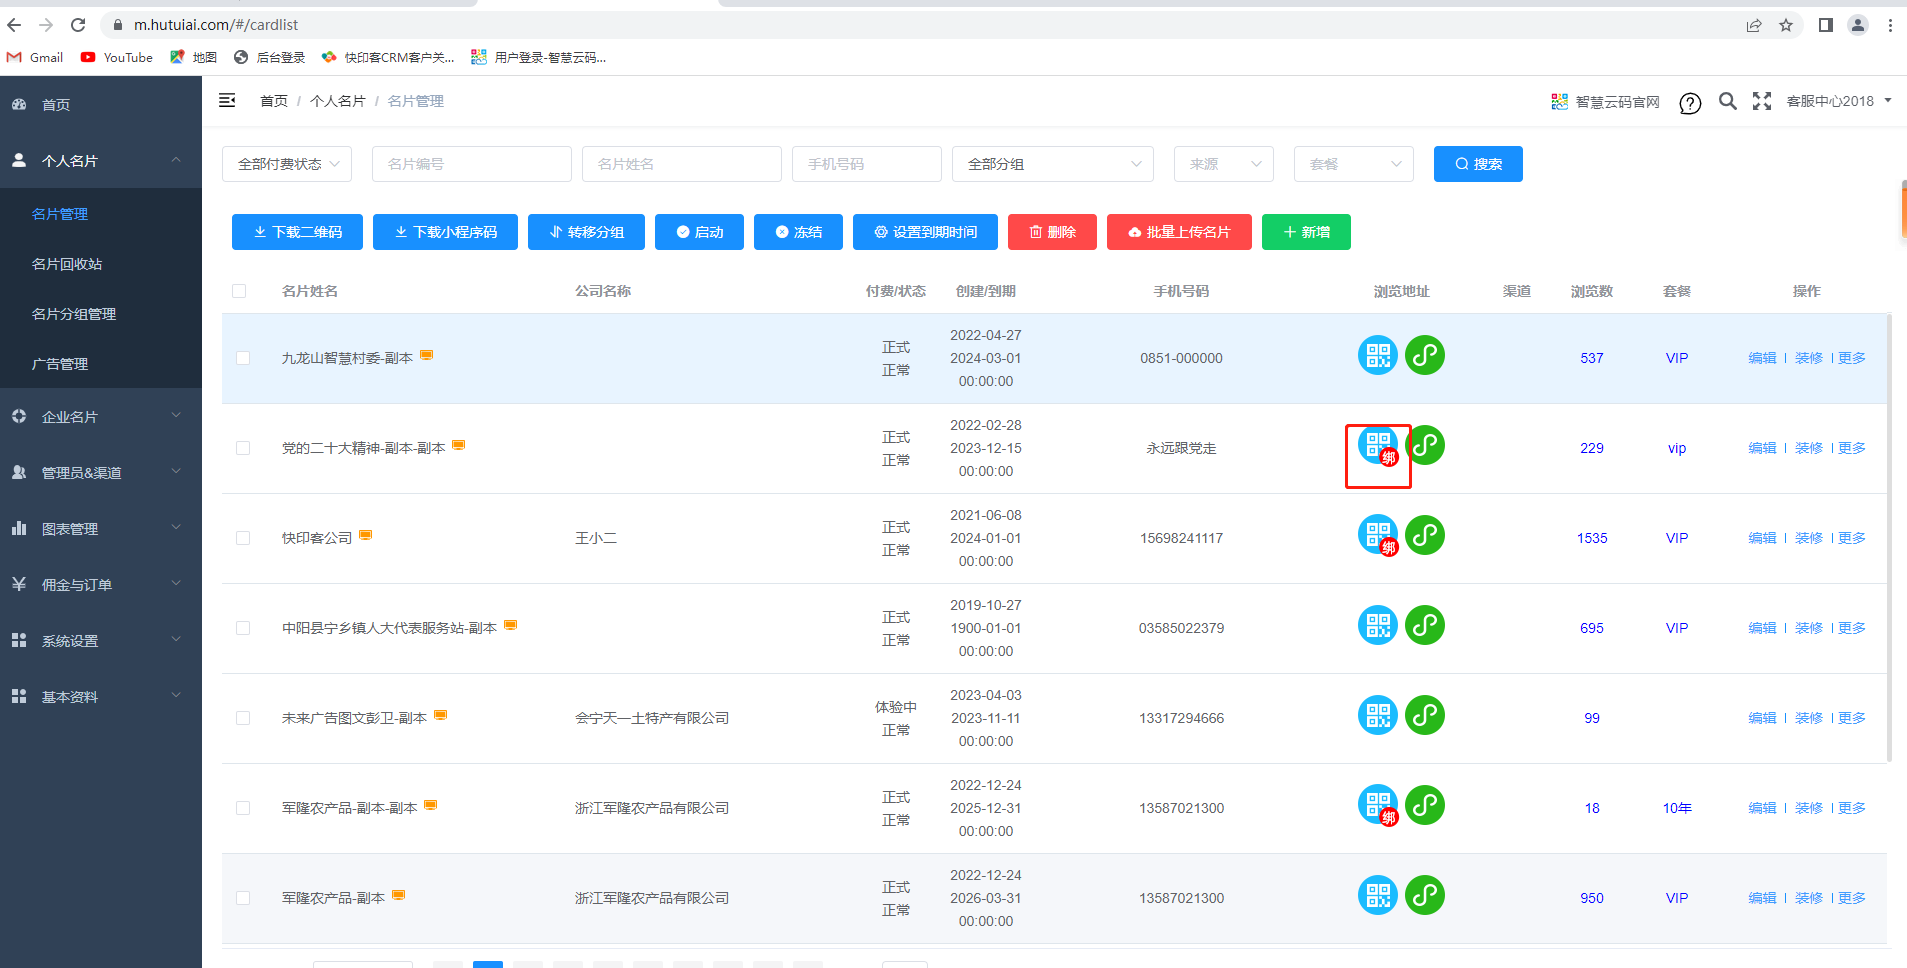Open the help question mark icon
Screen dimensions: 1907x968
point(1690,102)
